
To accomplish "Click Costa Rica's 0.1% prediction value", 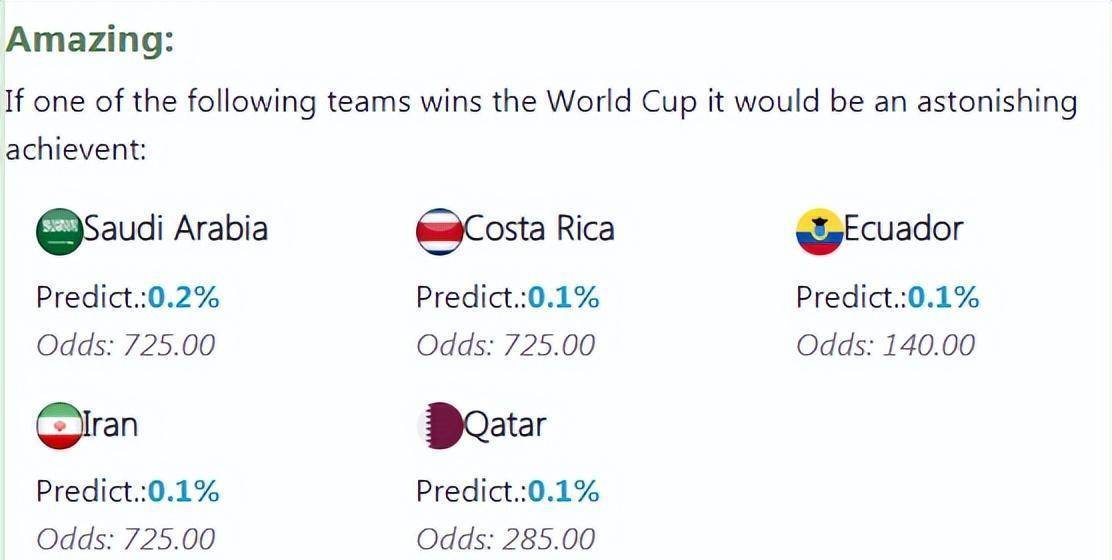I will (564, 298).
